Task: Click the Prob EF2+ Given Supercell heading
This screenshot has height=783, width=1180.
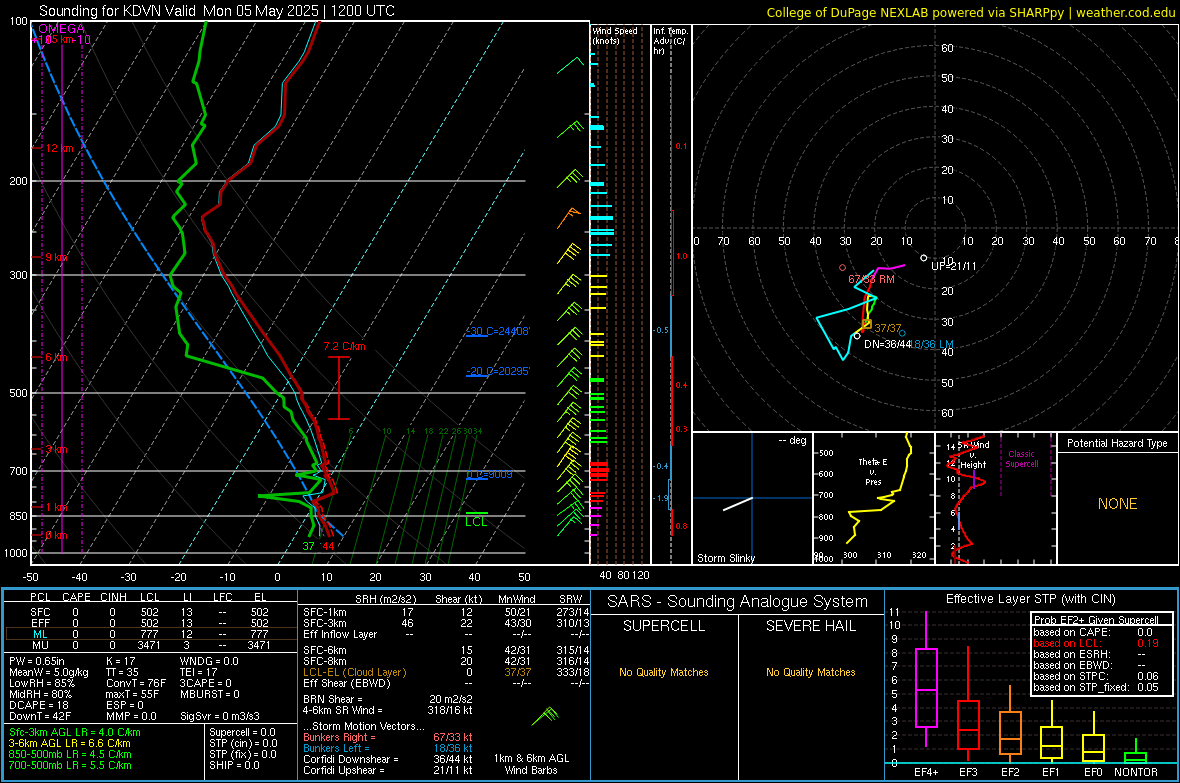Action: tap(1096, 620)
